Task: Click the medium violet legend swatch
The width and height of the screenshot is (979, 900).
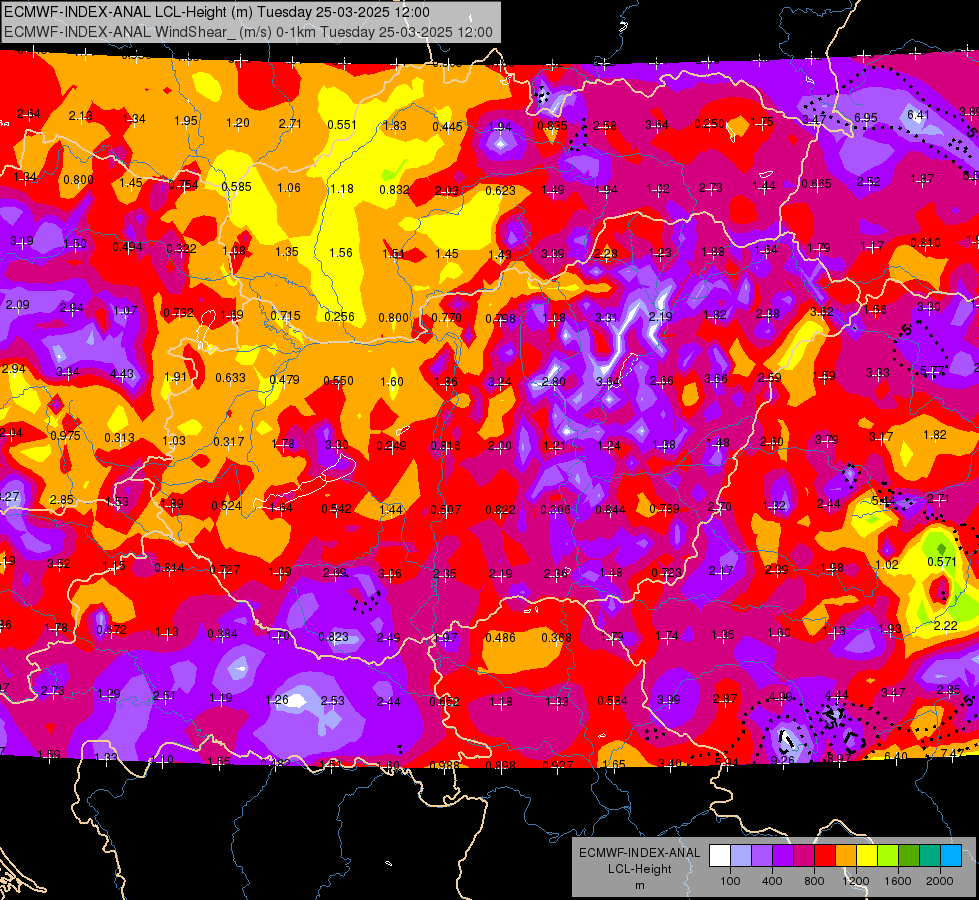Action: tap(762, 855)
